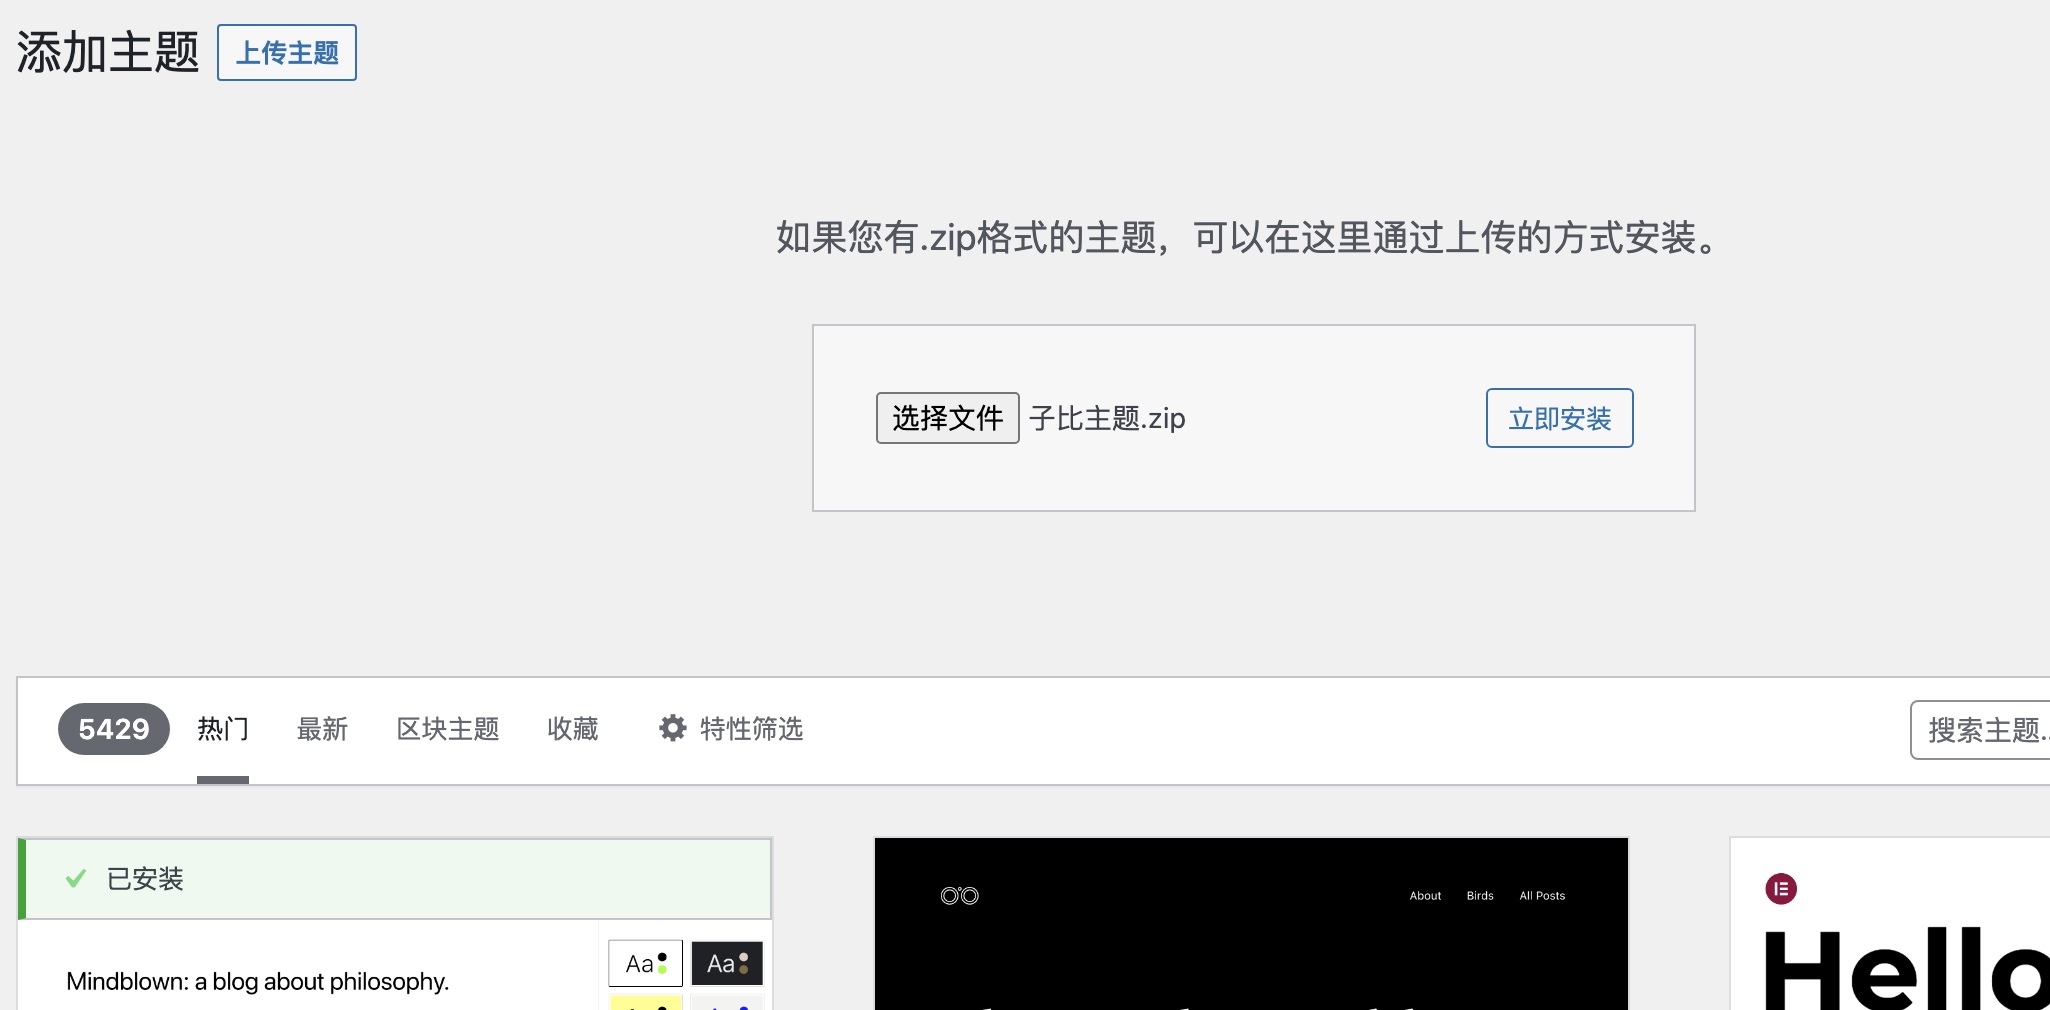Click 选择文件 to choose a file

947,418
